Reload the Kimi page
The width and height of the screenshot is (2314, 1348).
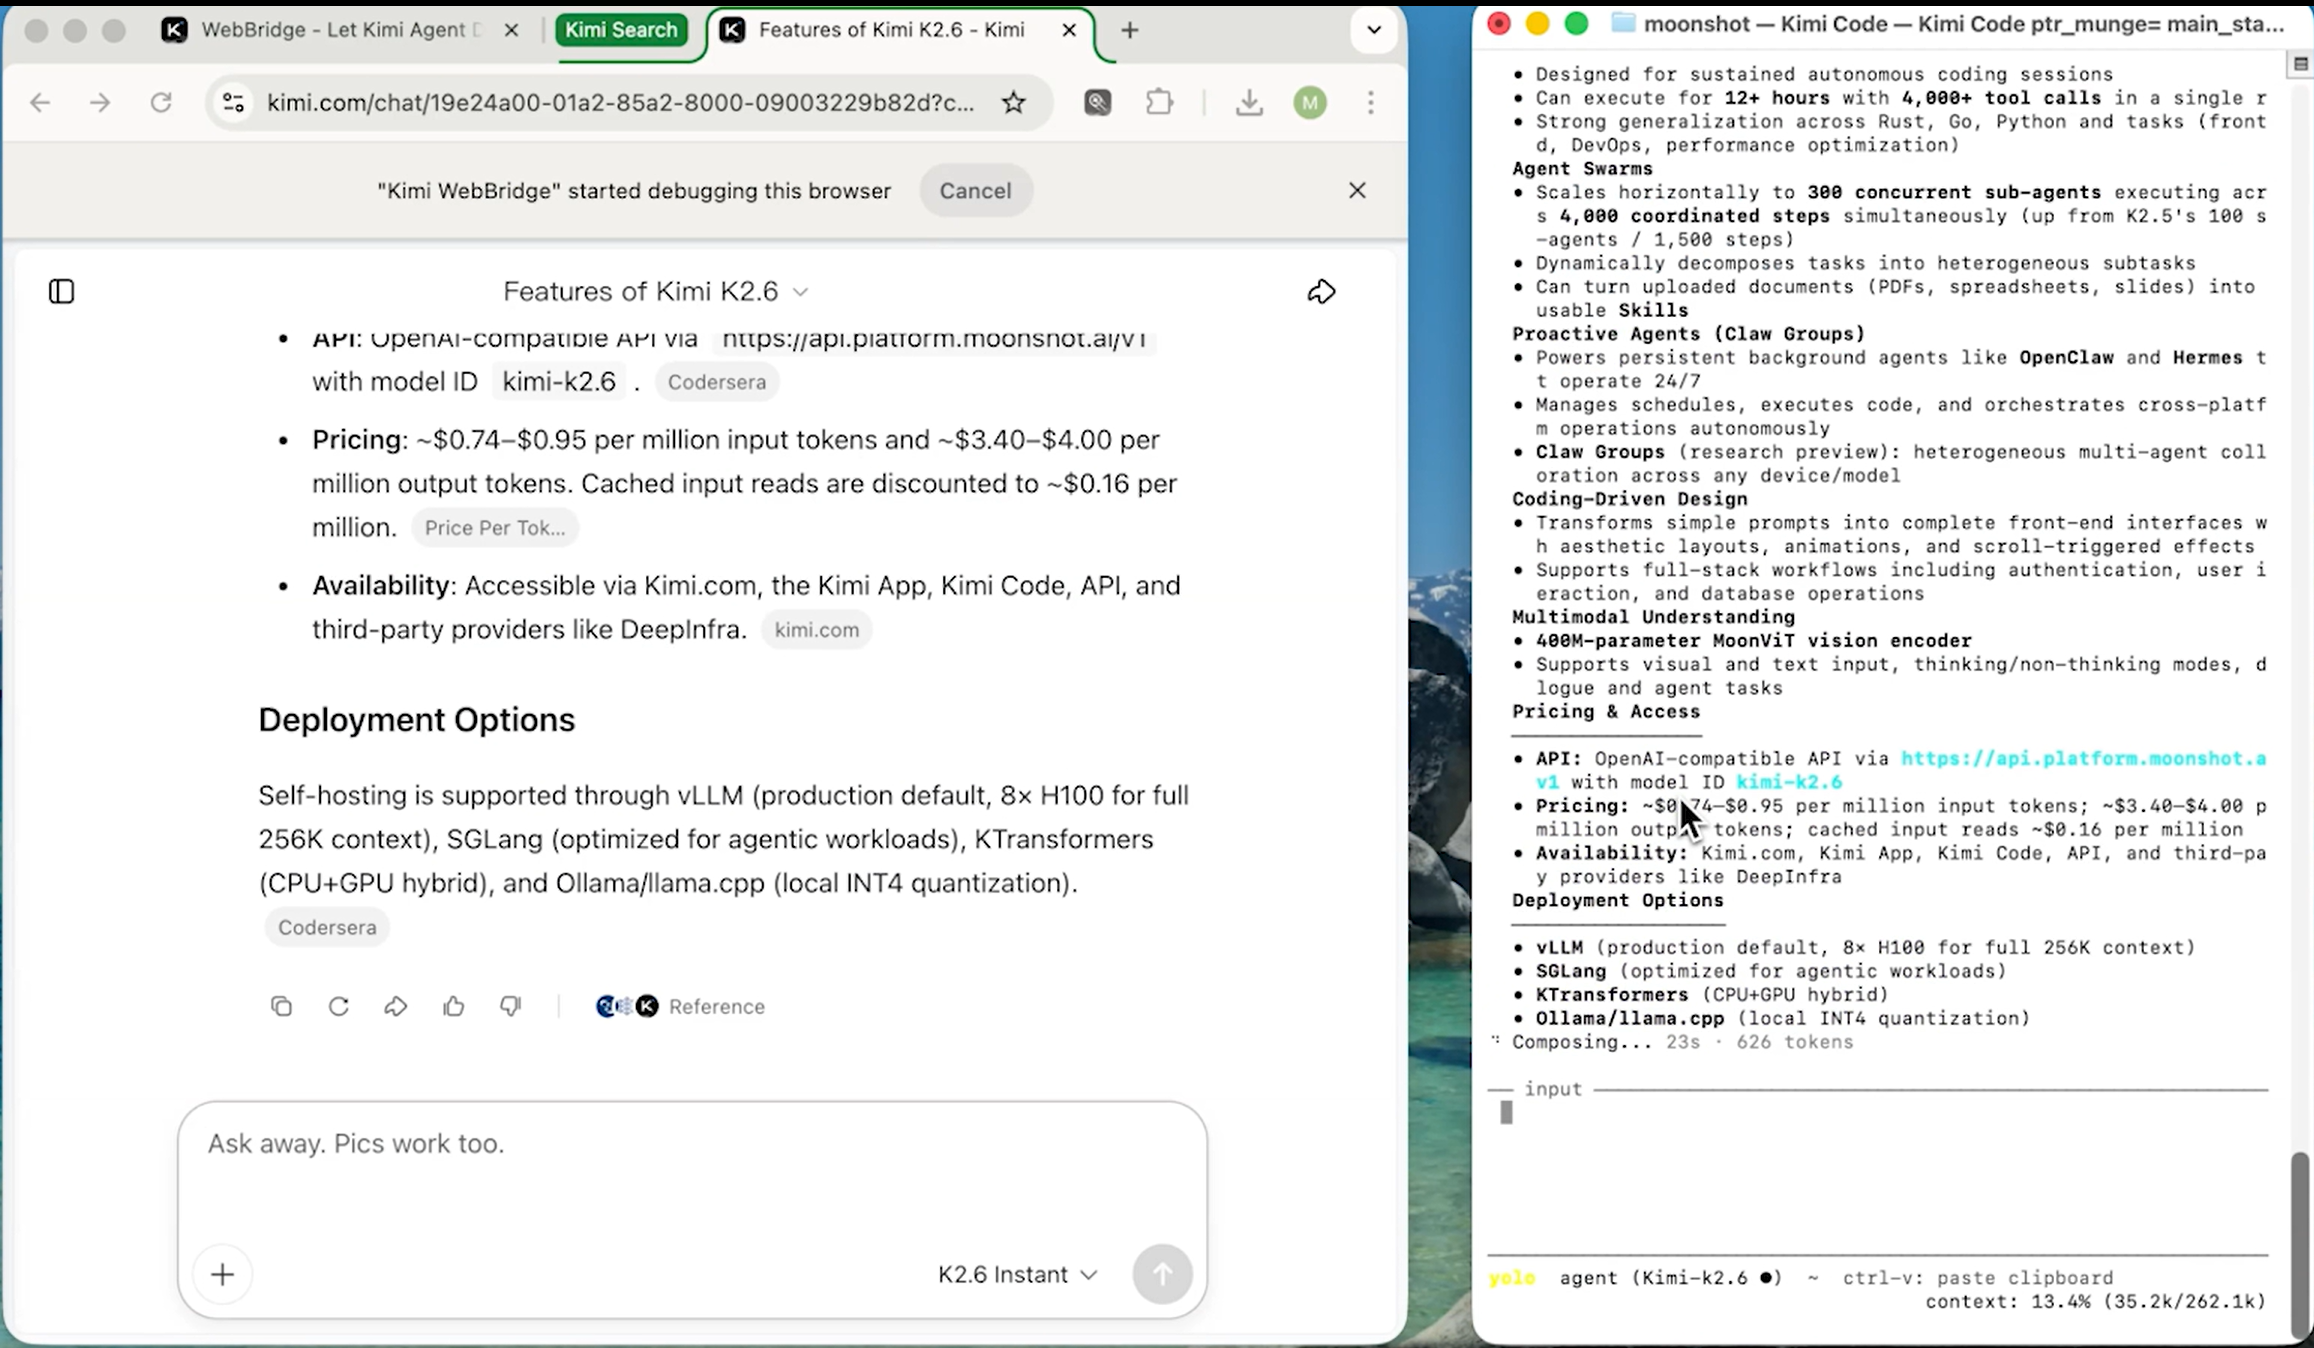point(161,102)
